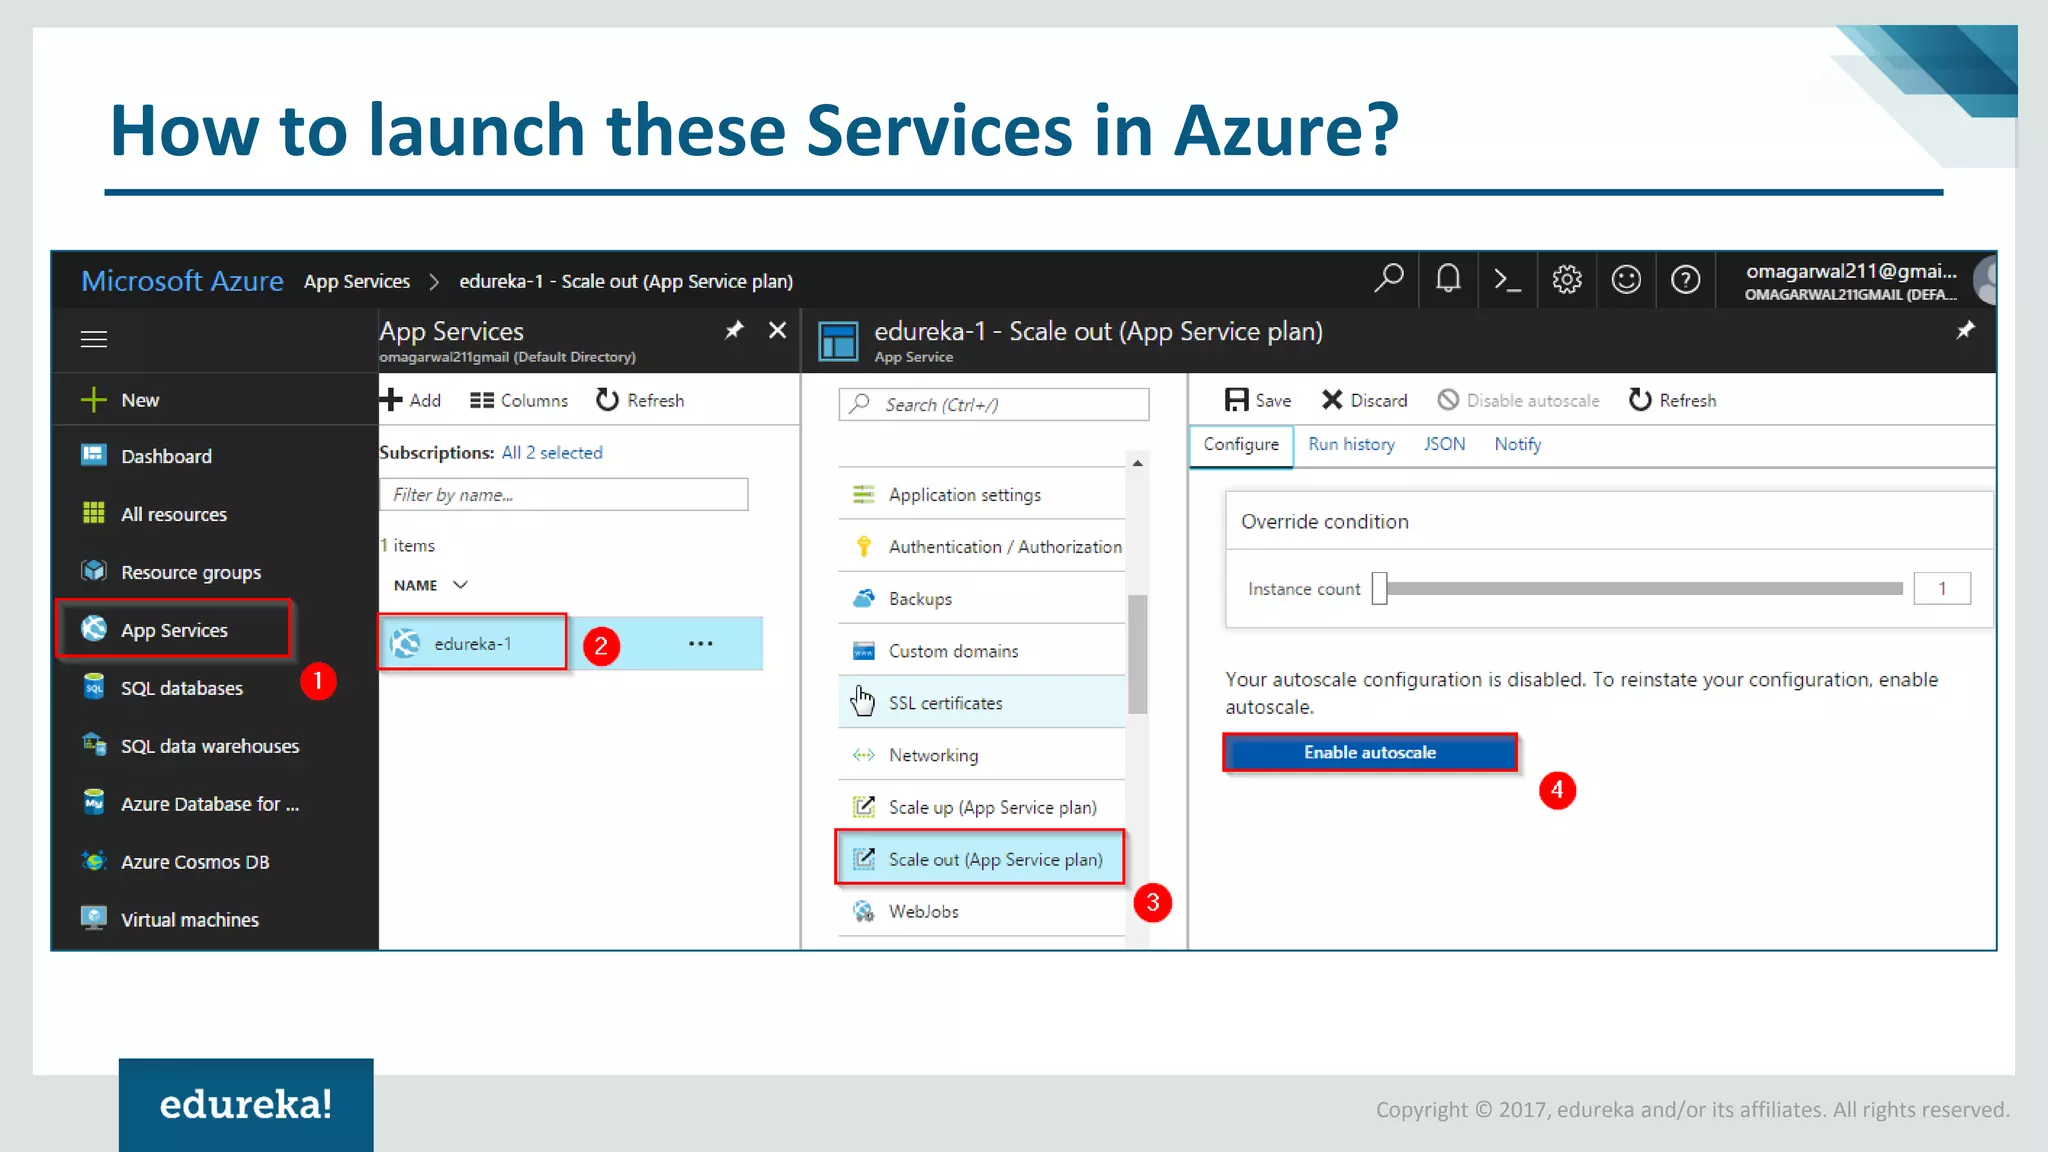Open the JSON tab

pyautogui.click(x=1444, y=444)
